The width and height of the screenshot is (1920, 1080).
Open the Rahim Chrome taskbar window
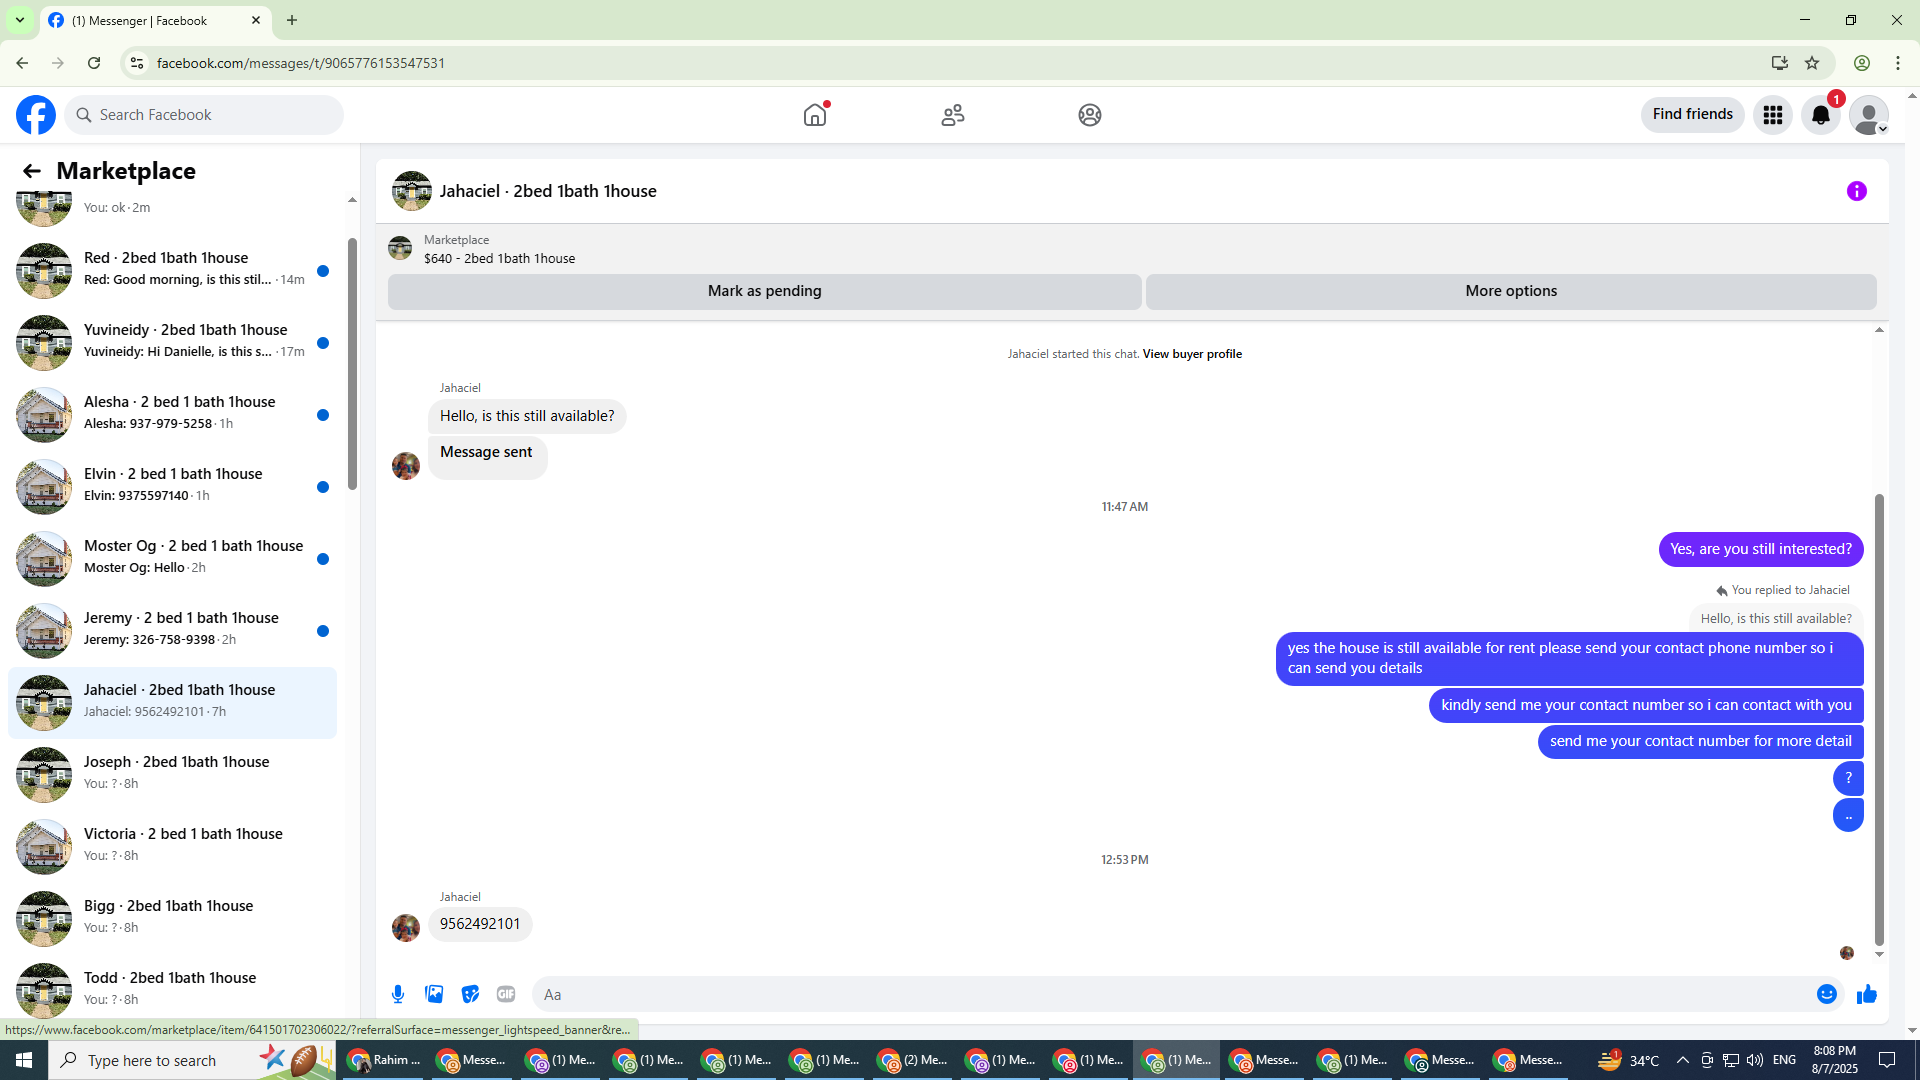tap(384, 1060)
